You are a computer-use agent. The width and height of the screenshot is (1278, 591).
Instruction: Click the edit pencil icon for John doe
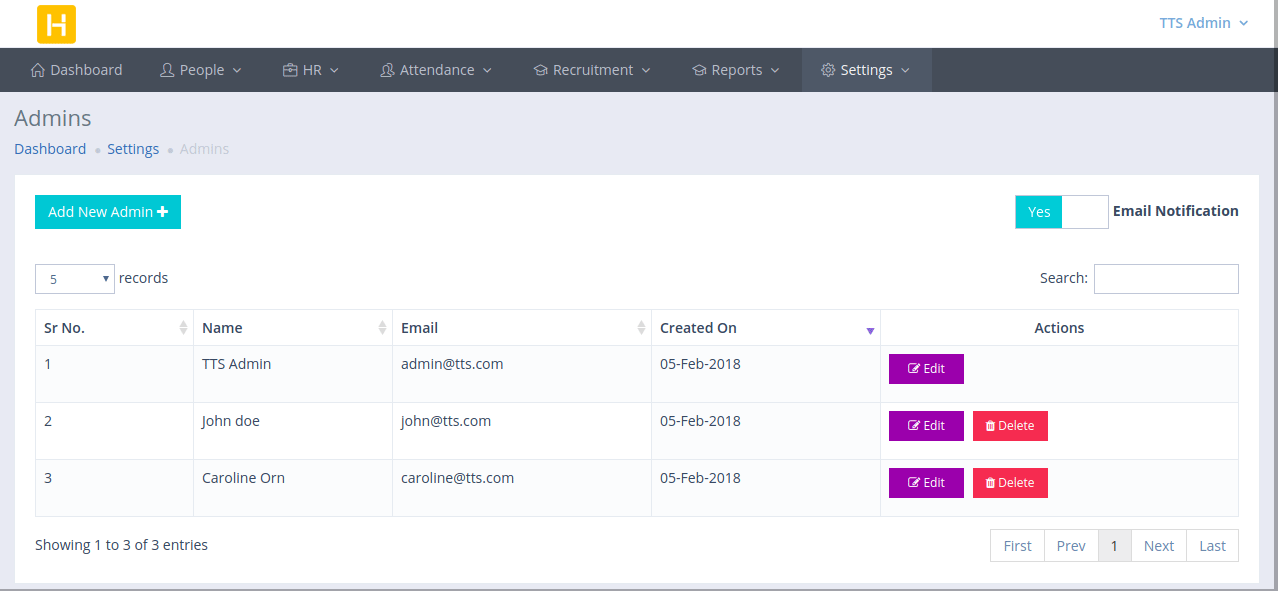pos(912,425)
